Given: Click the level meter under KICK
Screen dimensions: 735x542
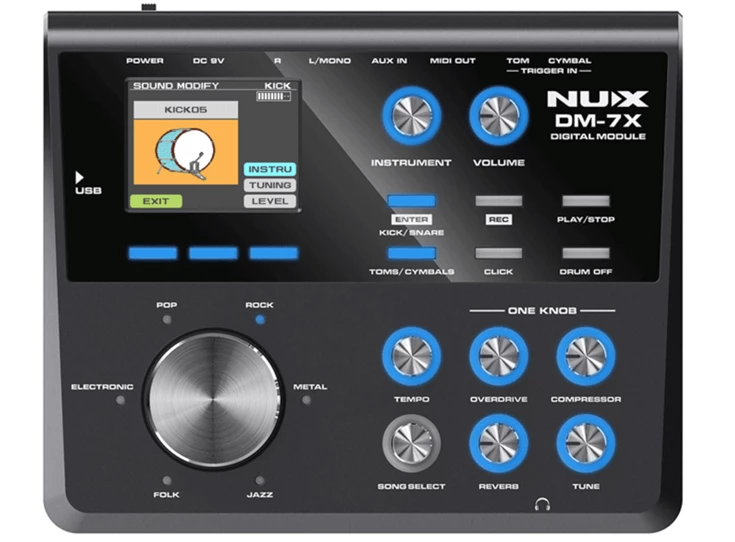Looking at the screenshot, I should pyautogui.click(x=274, y=97).
